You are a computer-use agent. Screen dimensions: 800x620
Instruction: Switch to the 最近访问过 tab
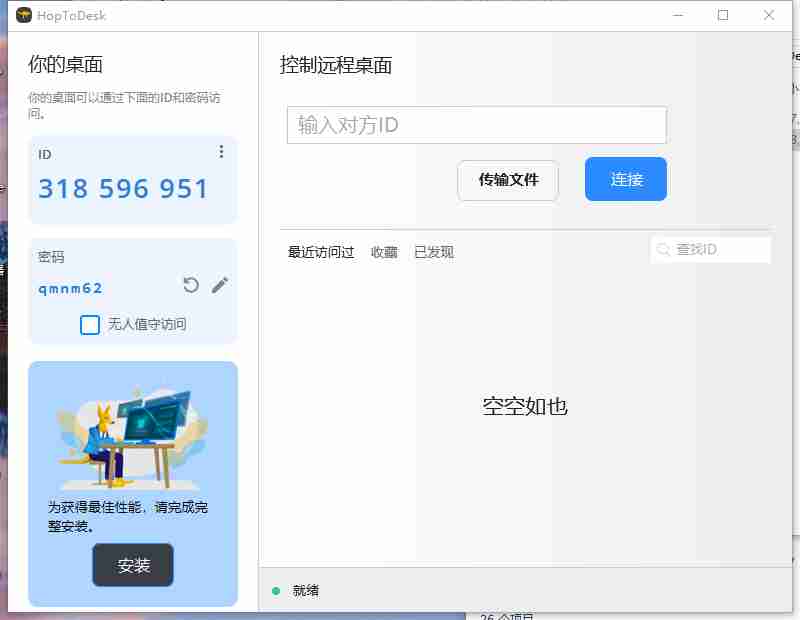321,252
